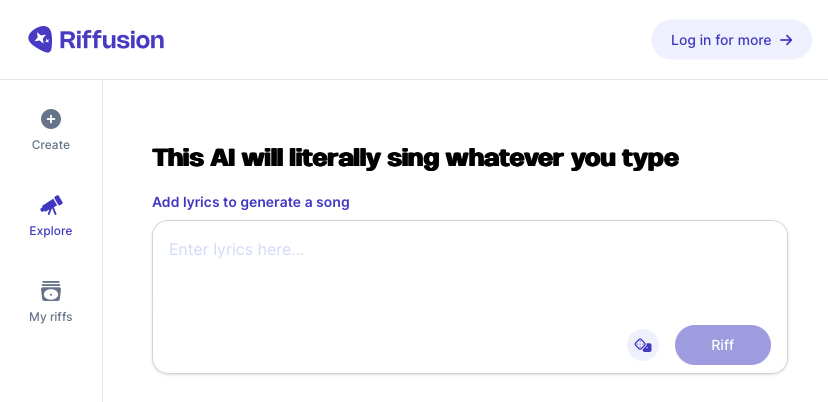Click the purple Riff button
Image resolution: width=828 pixels, height=402 pixels.
click(722, 345)
